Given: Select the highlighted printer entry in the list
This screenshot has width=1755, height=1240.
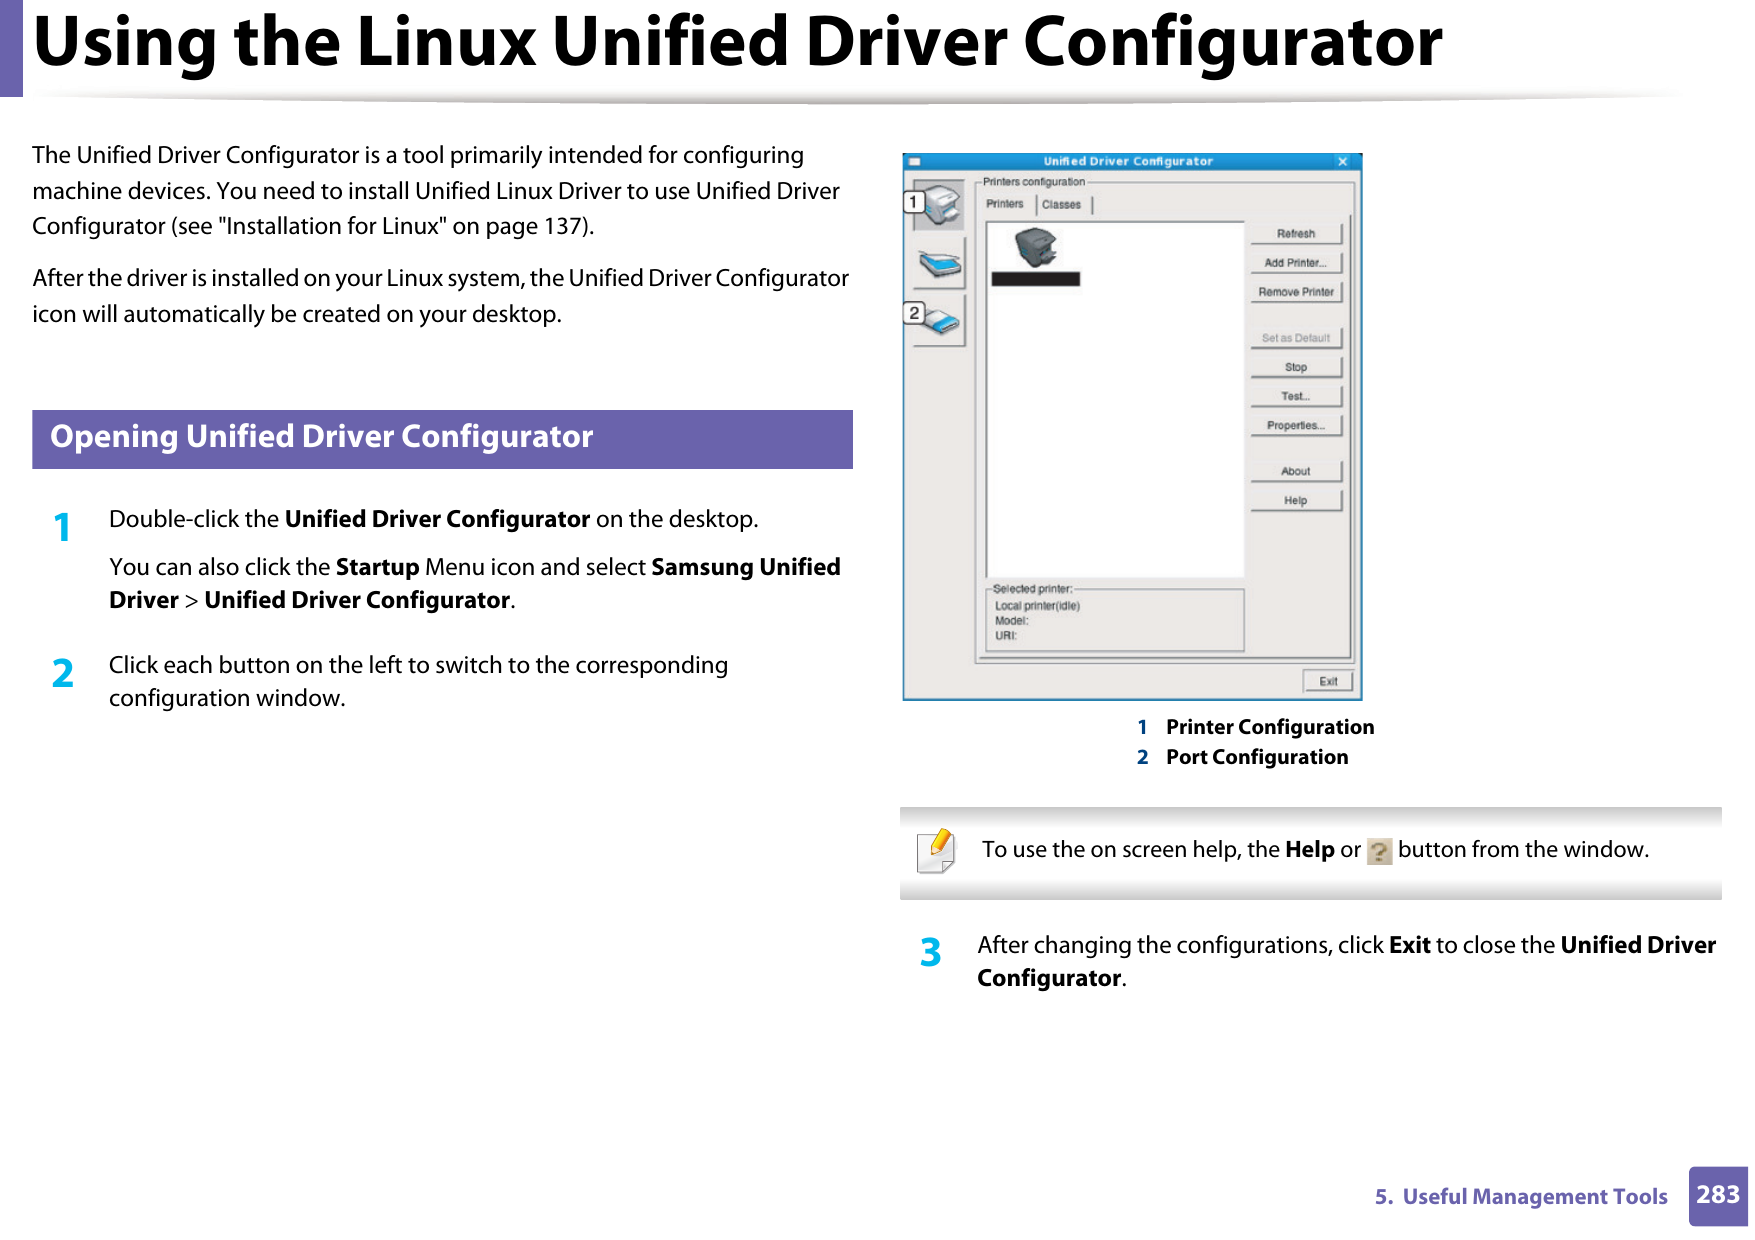Looking at the screenshot, I should coord(1037,279).
